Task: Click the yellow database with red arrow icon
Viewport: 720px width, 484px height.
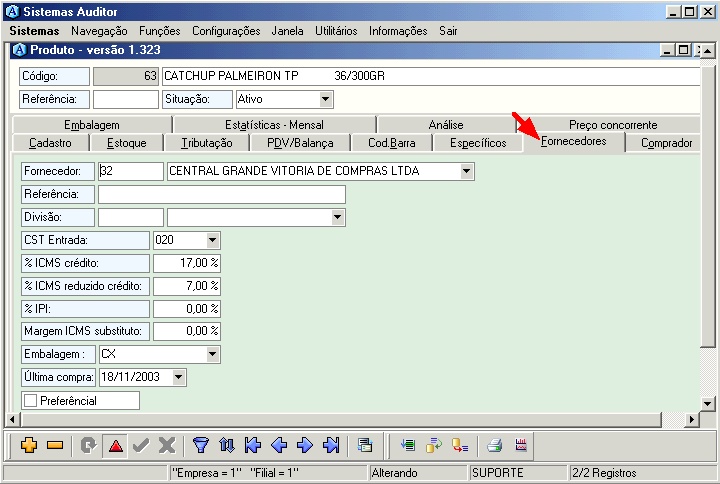Action: click(460, 445)
